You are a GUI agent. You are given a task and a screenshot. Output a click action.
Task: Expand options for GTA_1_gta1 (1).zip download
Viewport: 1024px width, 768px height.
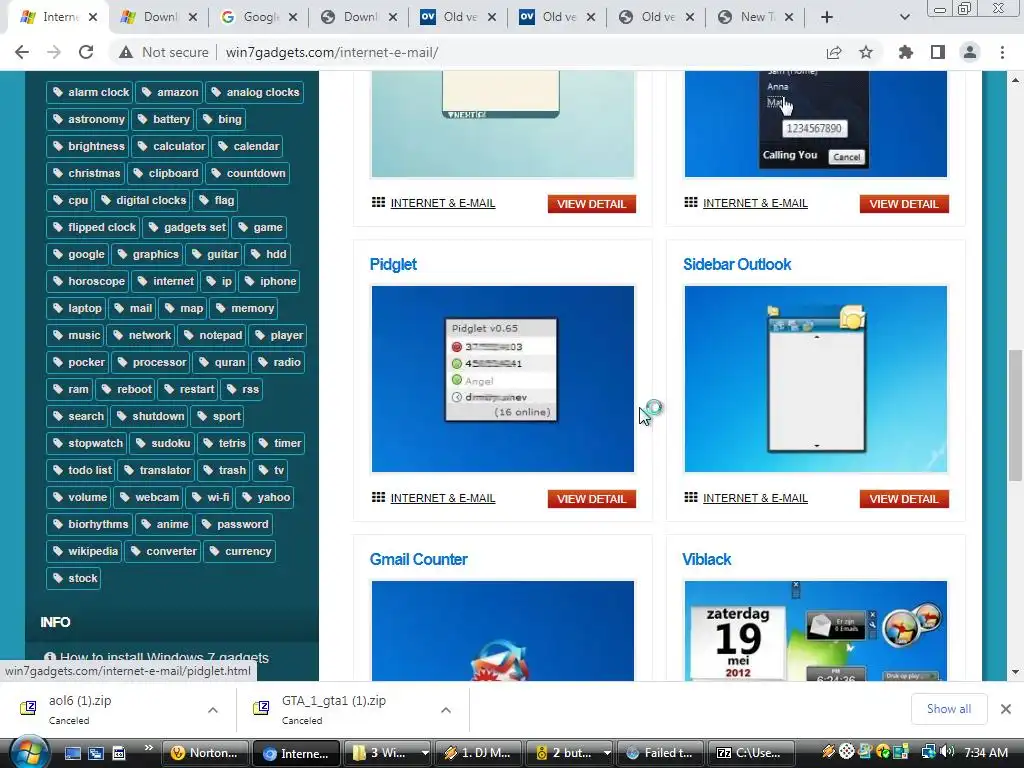(446, 710)
